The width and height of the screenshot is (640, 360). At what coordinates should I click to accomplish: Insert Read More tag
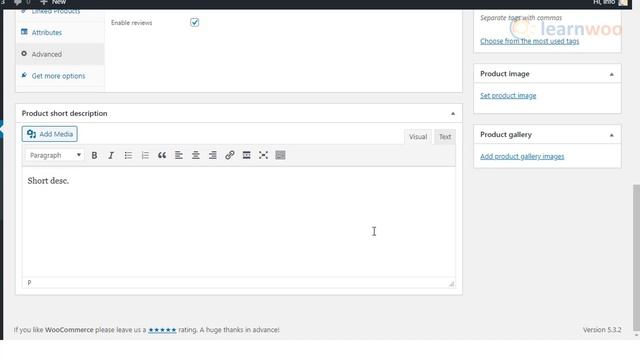pyautogui.click(x=247, y=155)
